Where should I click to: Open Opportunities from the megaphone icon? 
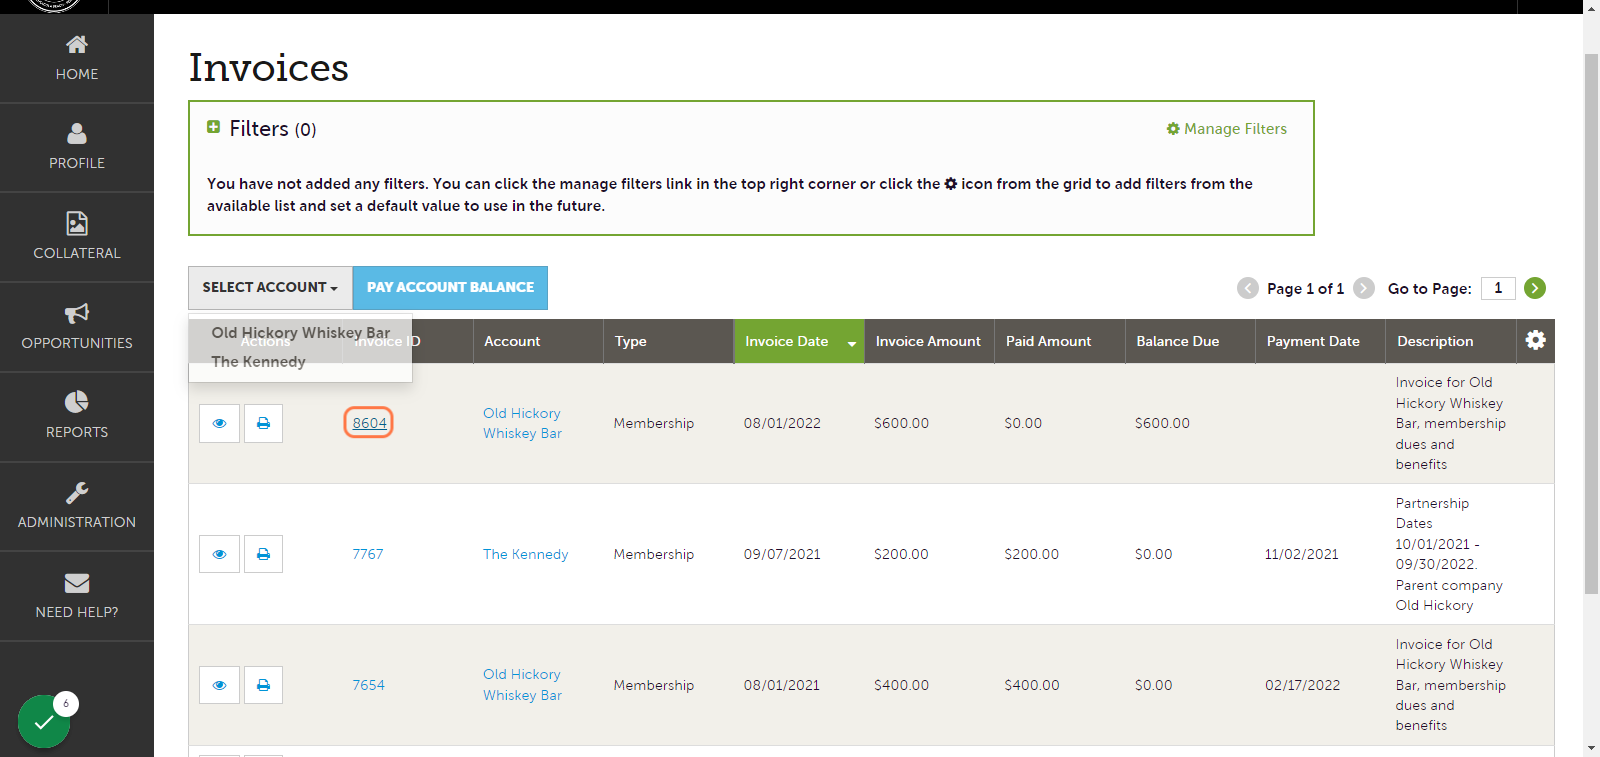77,327
